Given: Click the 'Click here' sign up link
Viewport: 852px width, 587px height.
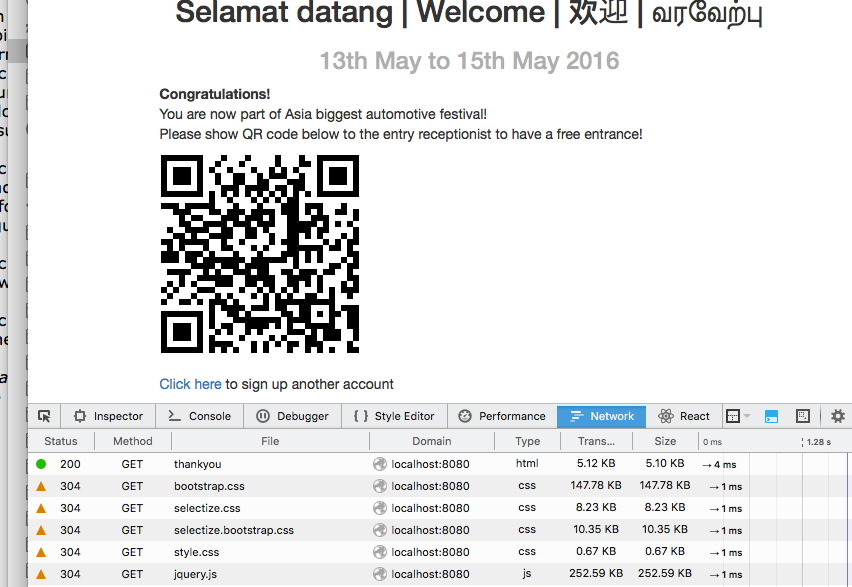Looking at the screenshot, I should tap(190, 384).
